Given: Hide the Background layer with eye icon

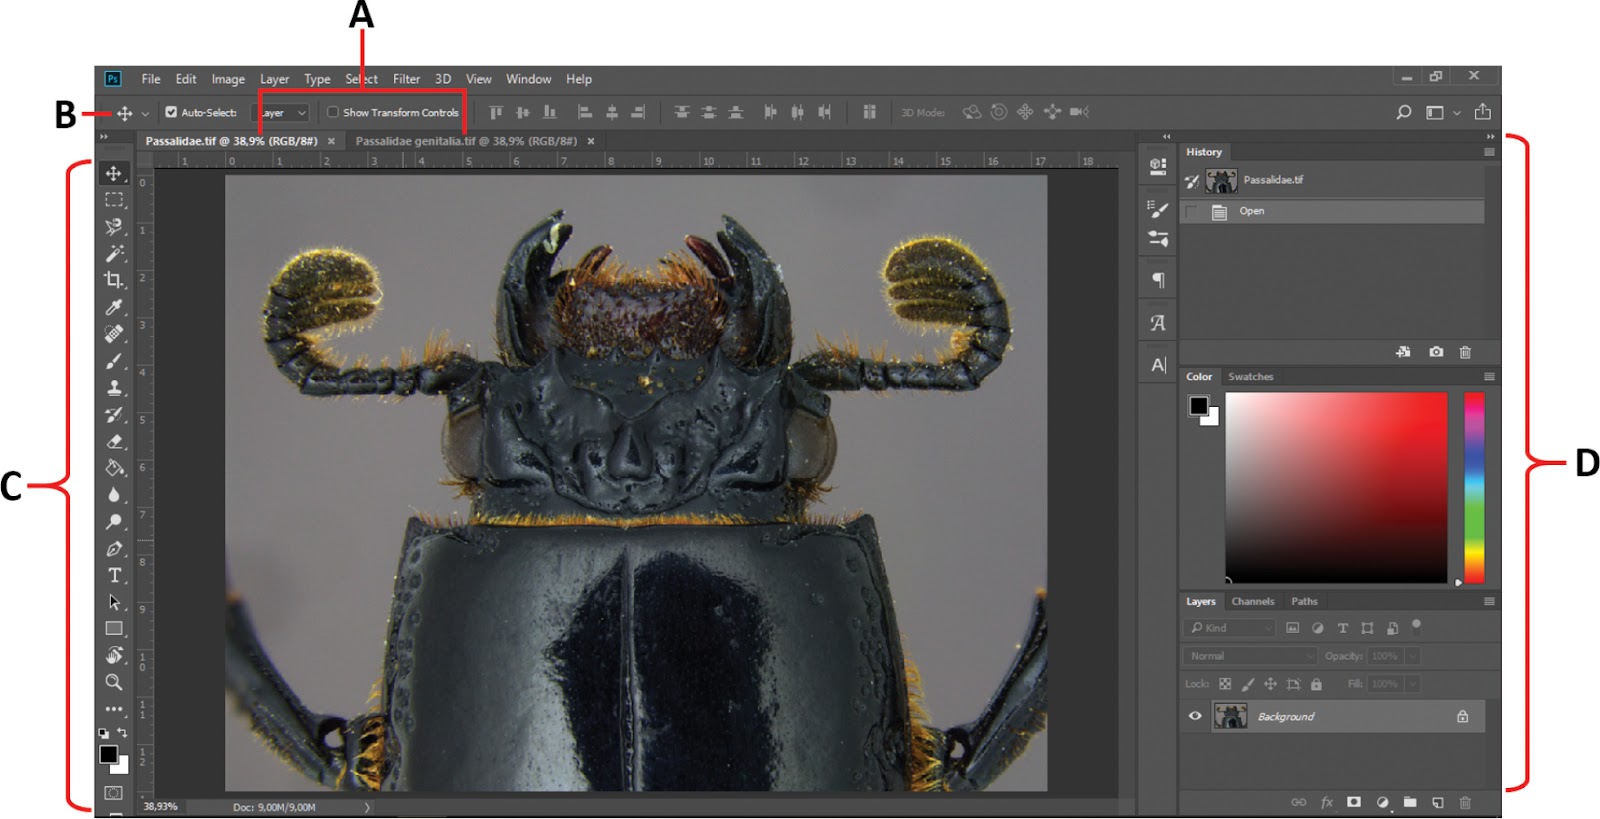Looking at the screenshot, I should click(1195, 716).
